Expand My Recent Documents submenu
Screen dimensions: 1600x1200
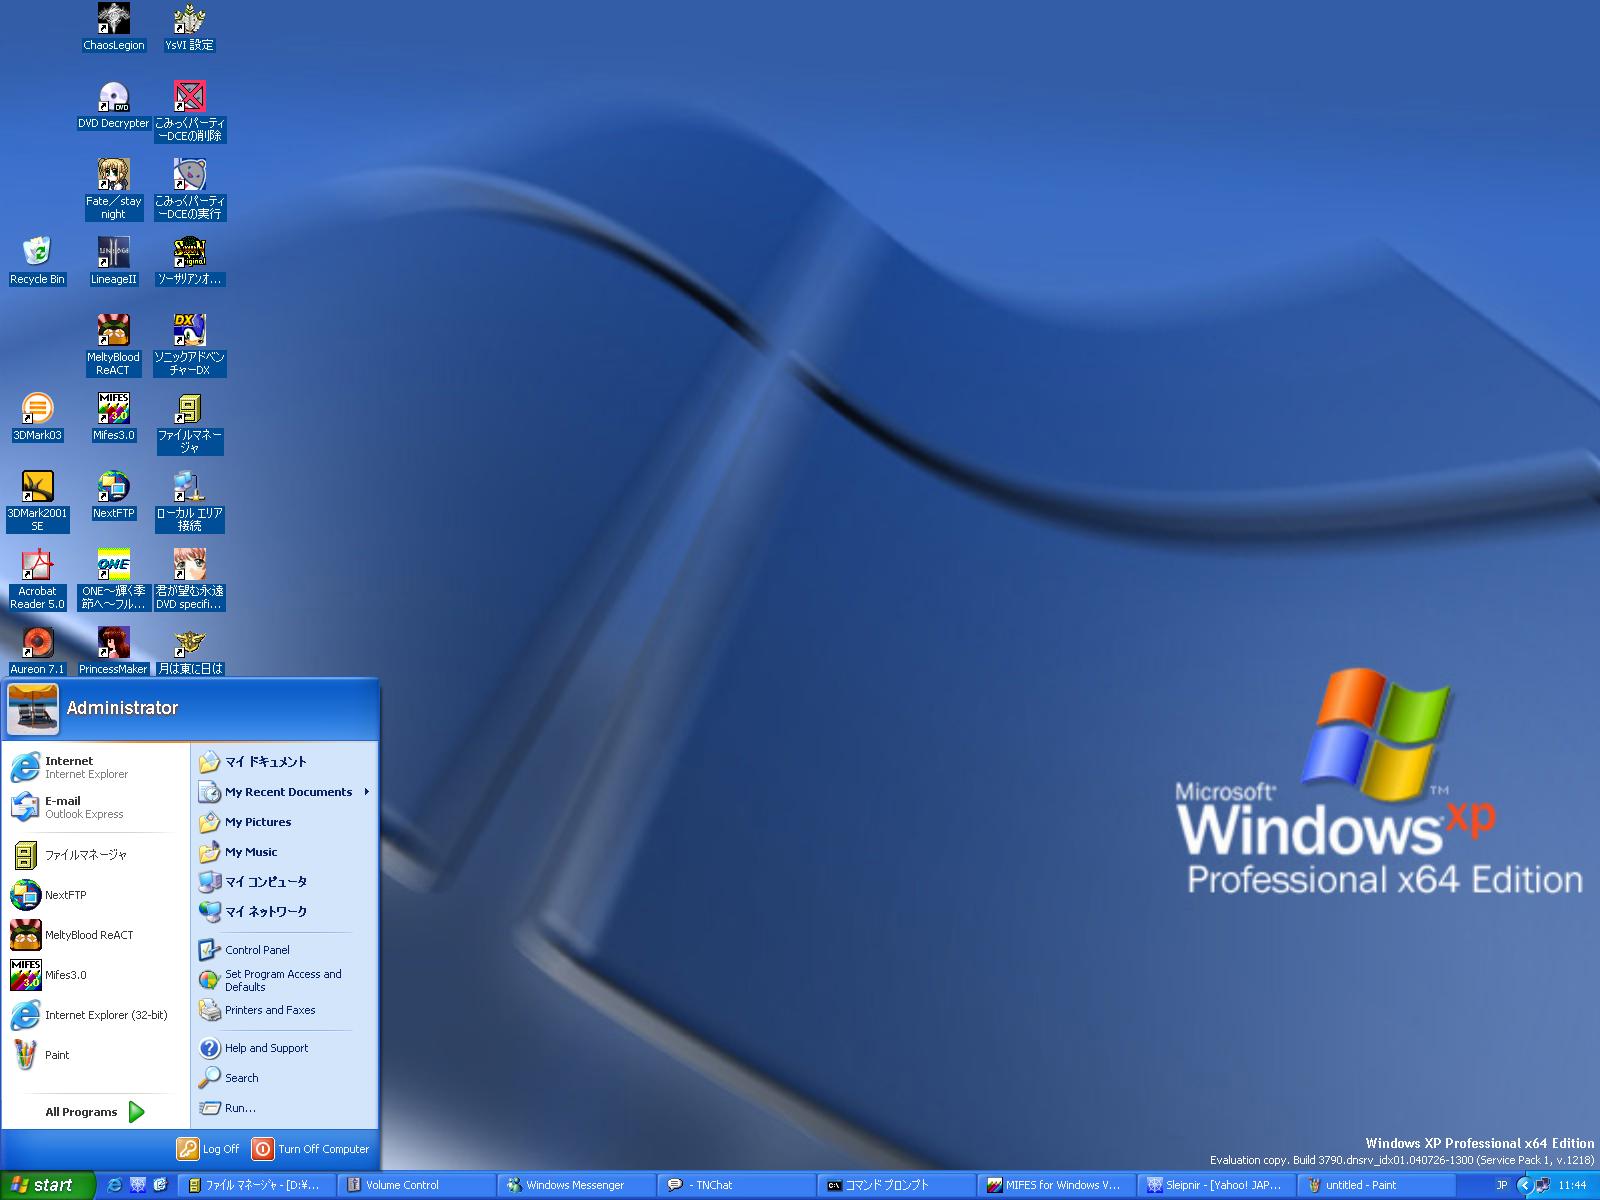[x=288, y=792]
